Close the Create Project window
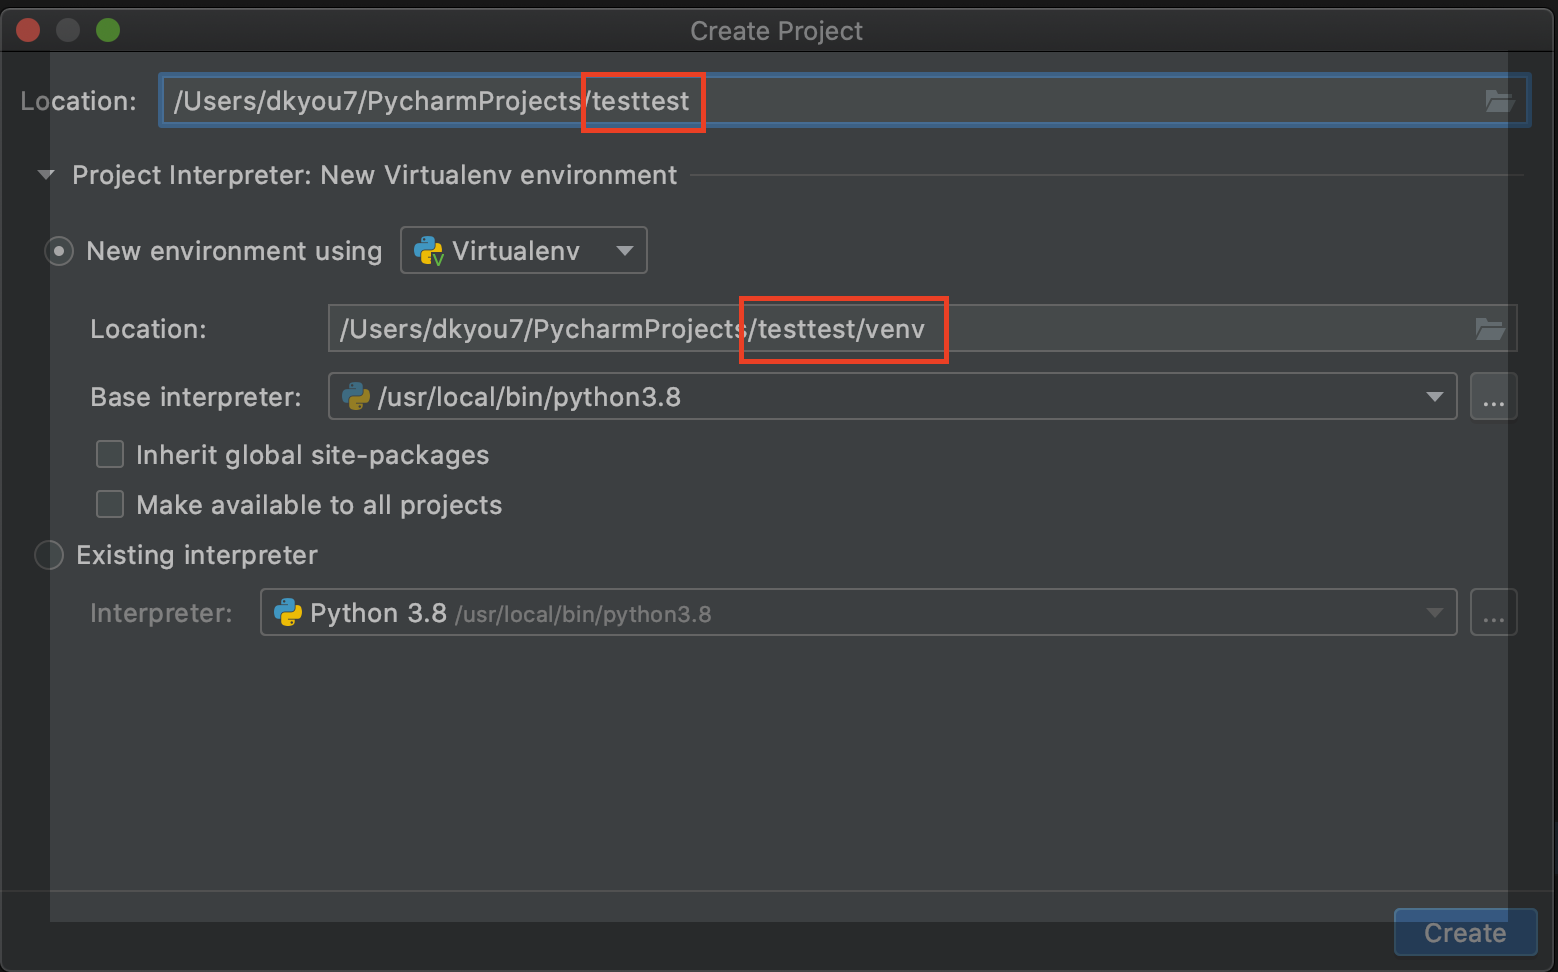Viewport: 1558px width, 972px height. [x=28, y=30]
